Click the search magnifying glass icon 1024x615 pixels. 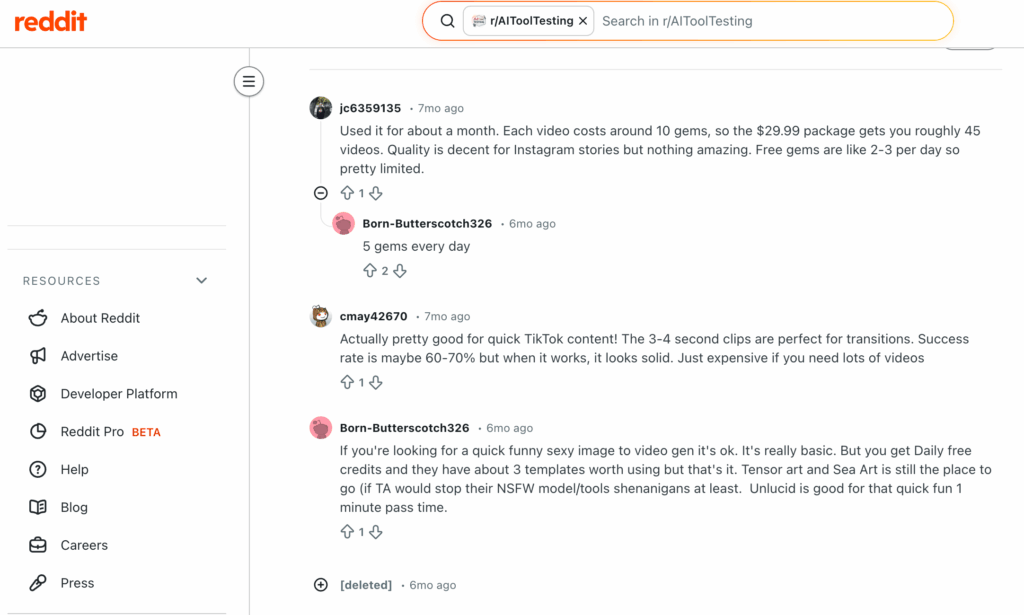[446, 20]
